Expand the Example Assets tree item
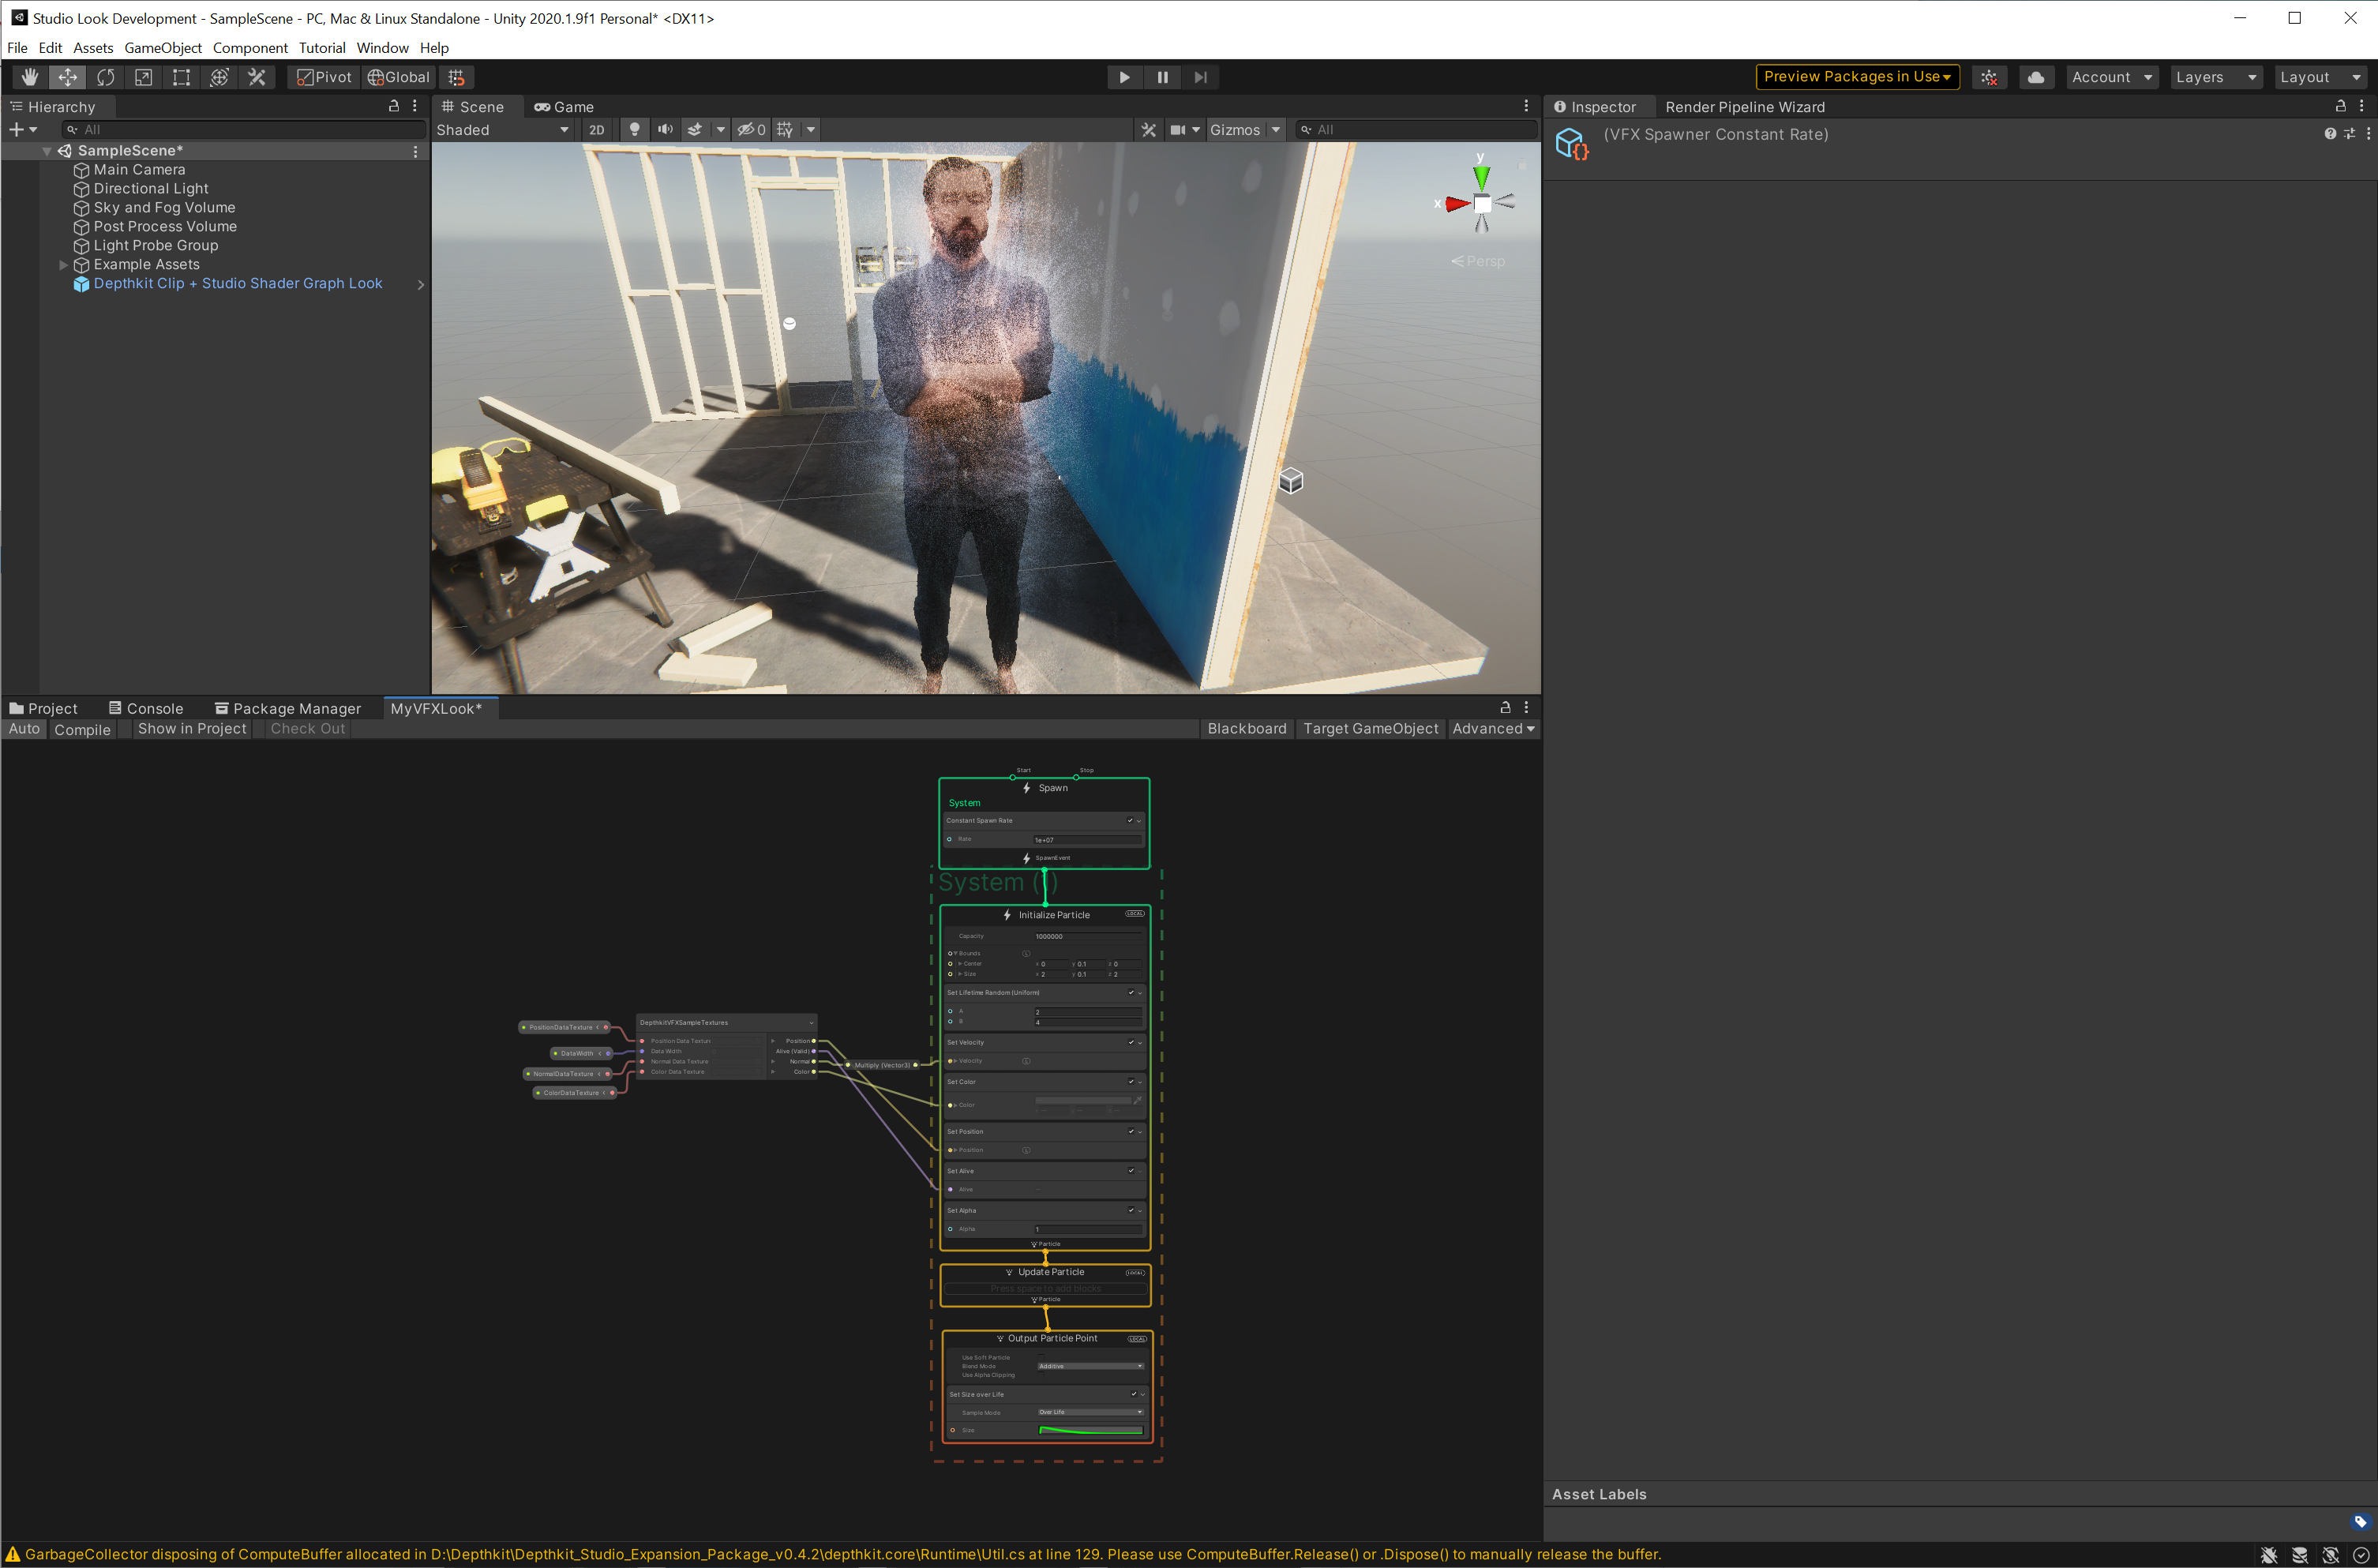 click(x=64, y=265)
